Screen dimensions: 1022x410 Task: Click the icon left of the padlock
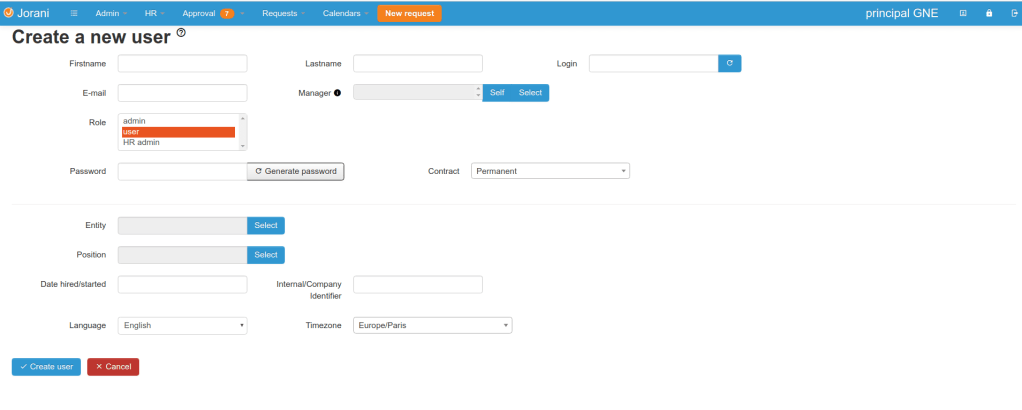(963, 14)
